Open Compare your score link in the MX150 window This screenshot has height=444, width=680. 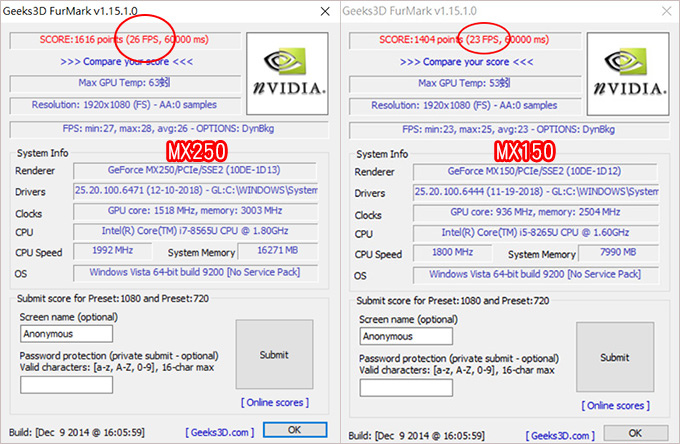point(466,62)
